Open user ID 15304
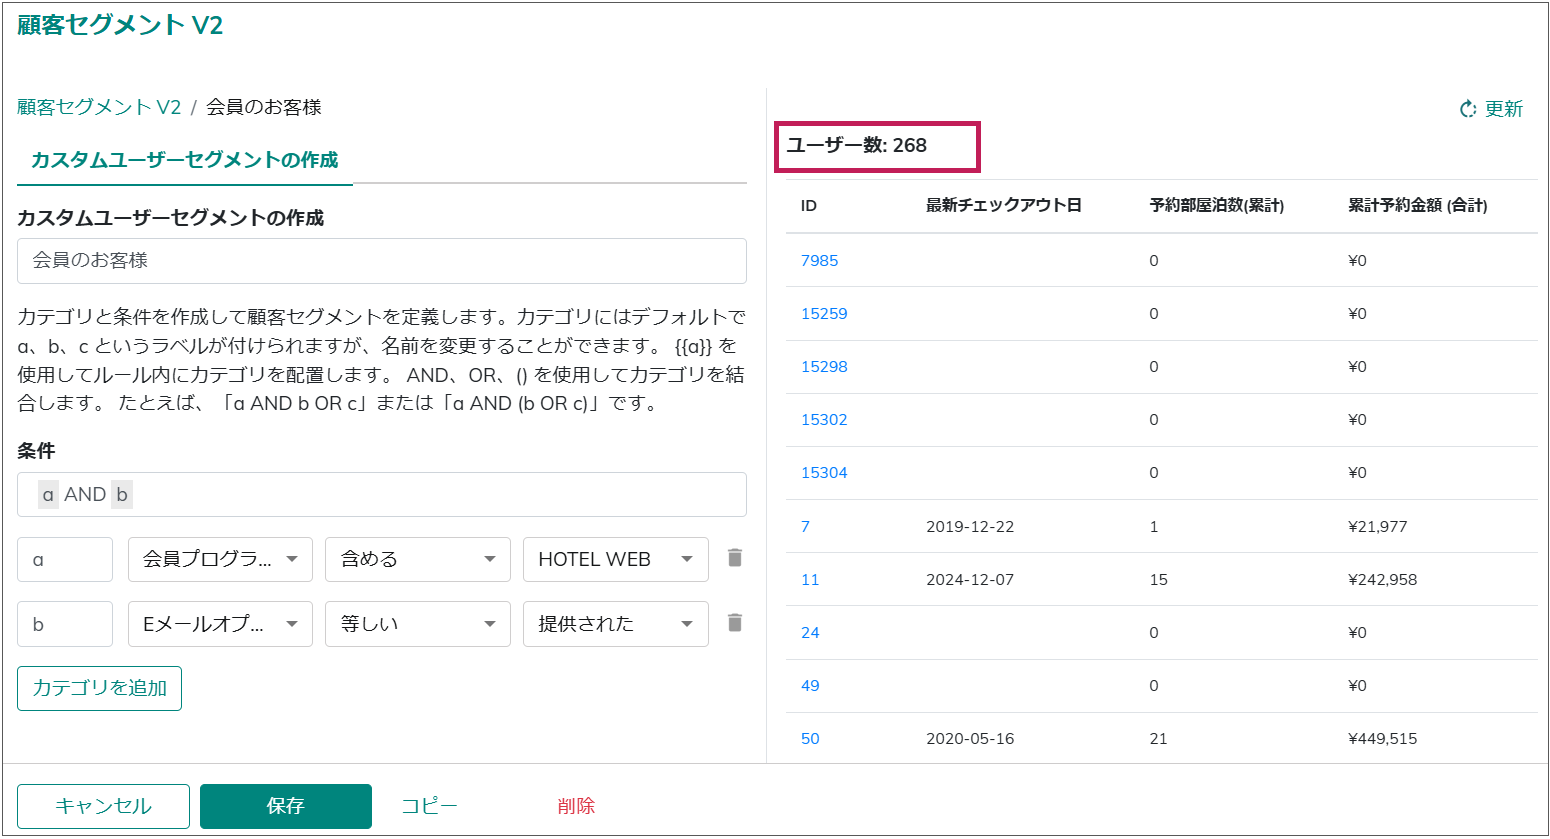This screenshot has width=1550, height=839. pos(824,472)
